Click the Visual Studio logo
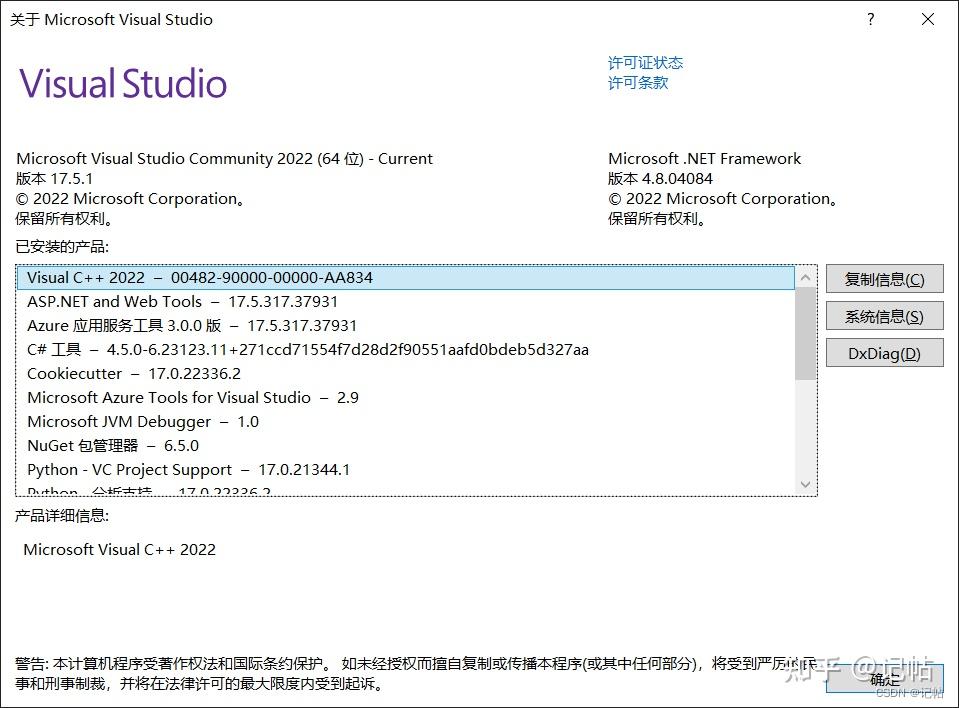Viewport: 959px width, 708px height. coord(122,83)
